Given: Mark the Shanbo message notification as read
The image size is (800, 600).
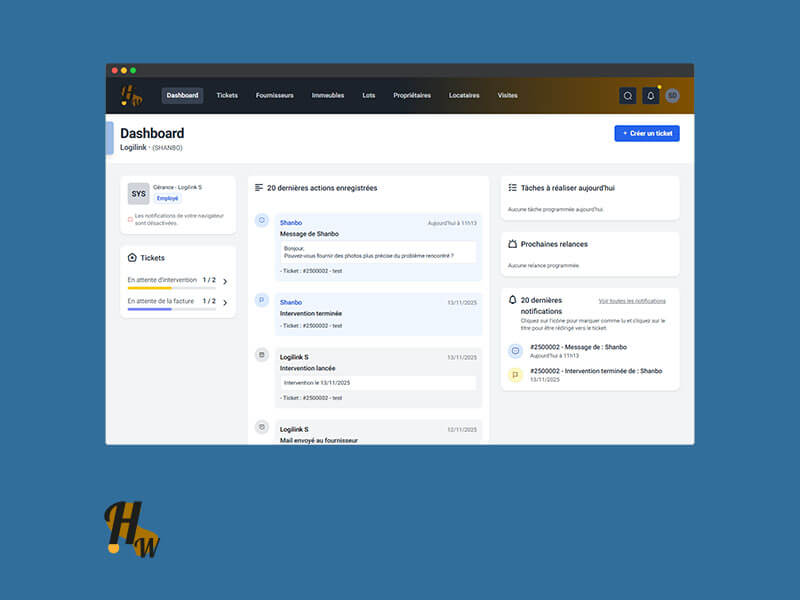Looking at the screenshot, I should pyautogui.click(x=515, y=351).
